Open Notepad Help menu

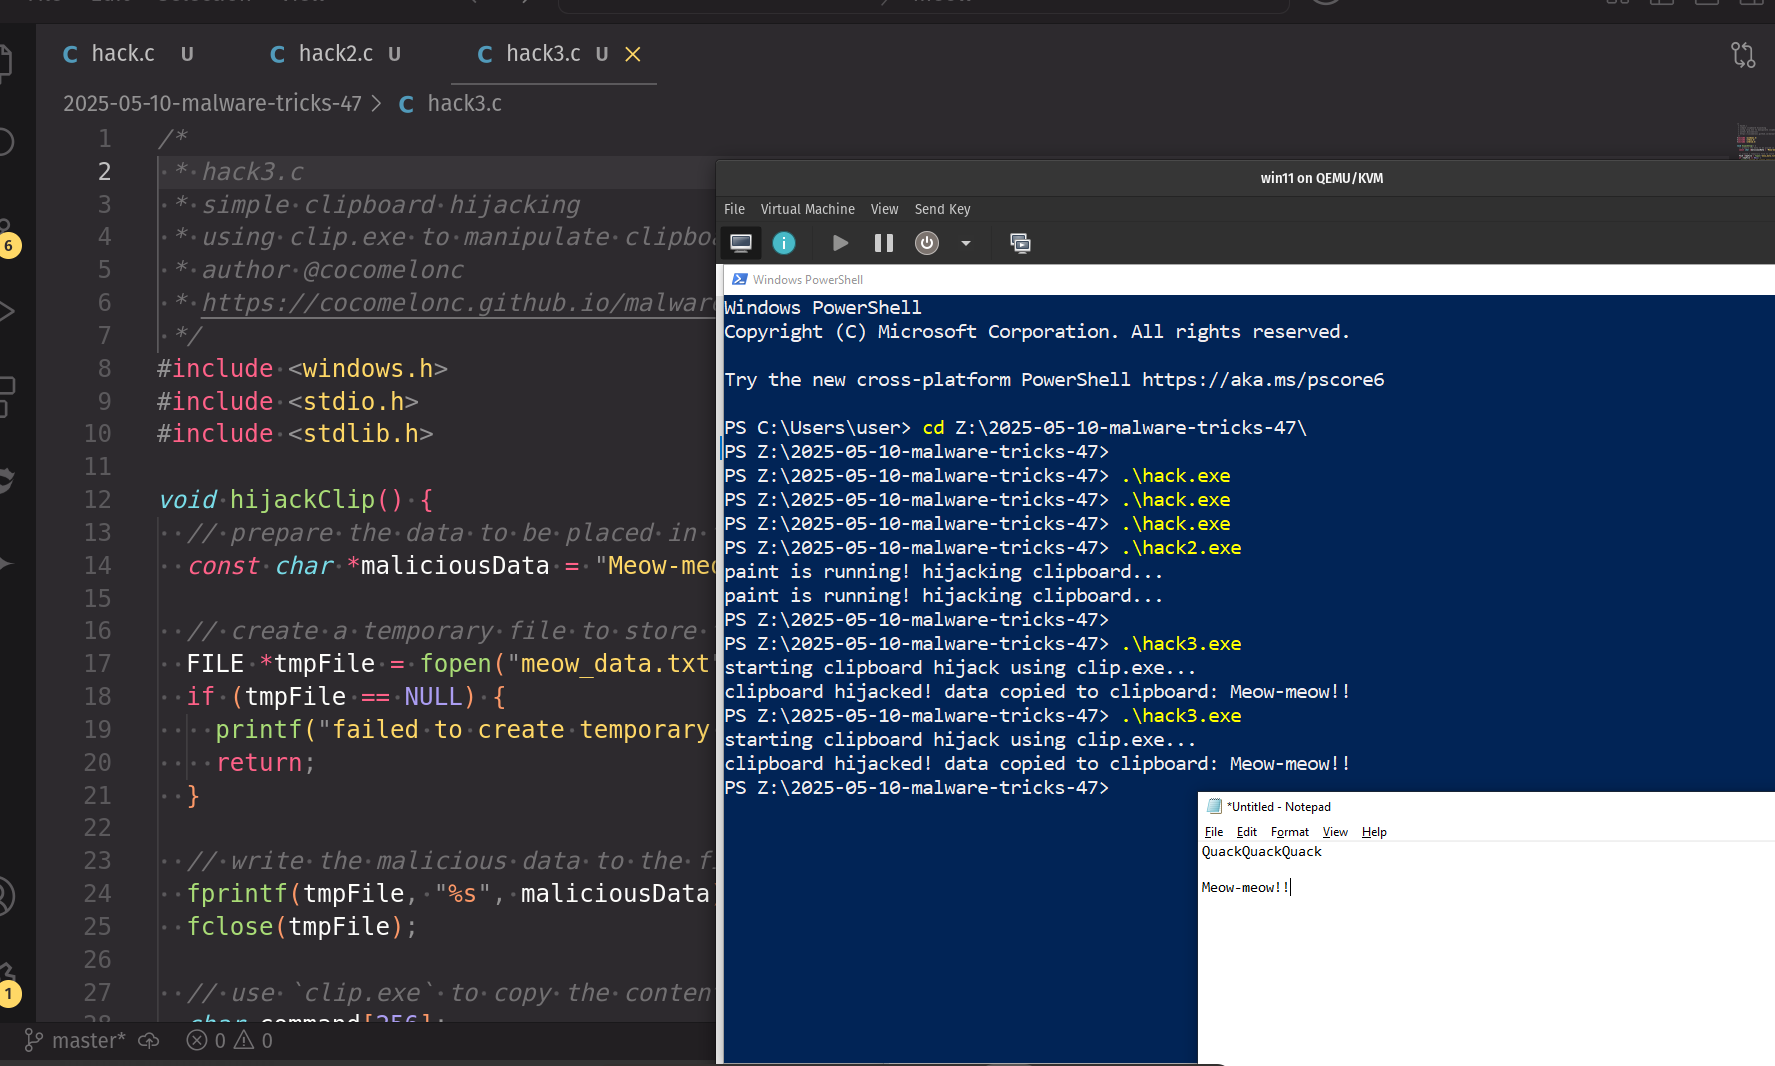[1374, 832]
